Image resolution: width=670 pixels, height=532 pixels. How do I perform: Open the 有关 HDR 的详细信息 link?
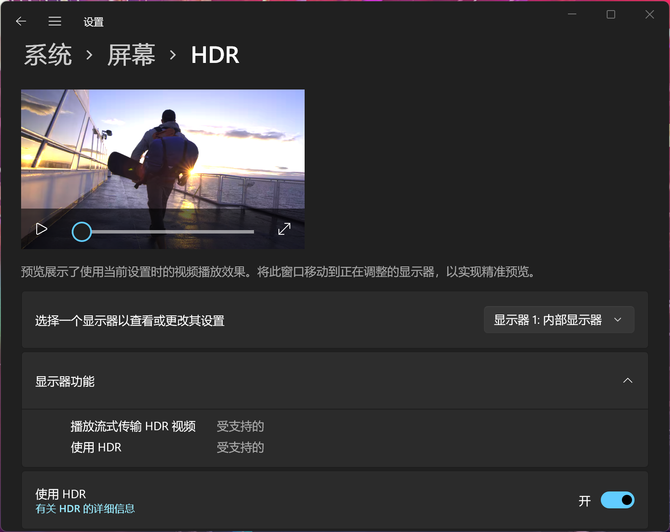(x=85, y=509)
